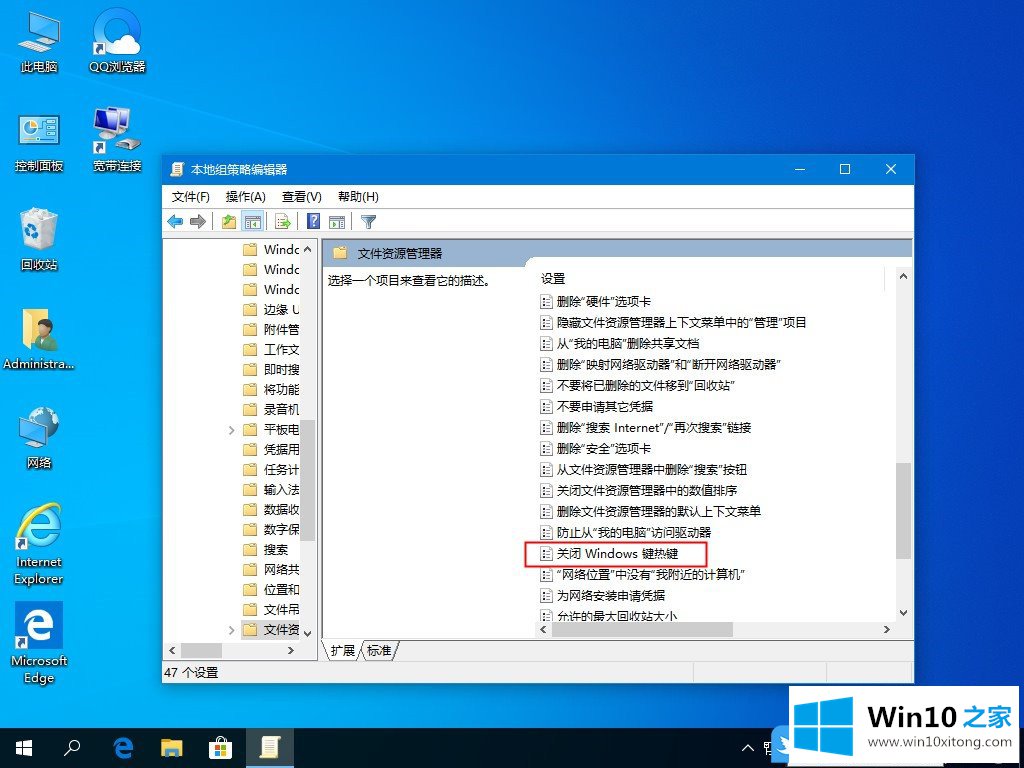Click the filter funnel toolbar icon

coord(368,222)
